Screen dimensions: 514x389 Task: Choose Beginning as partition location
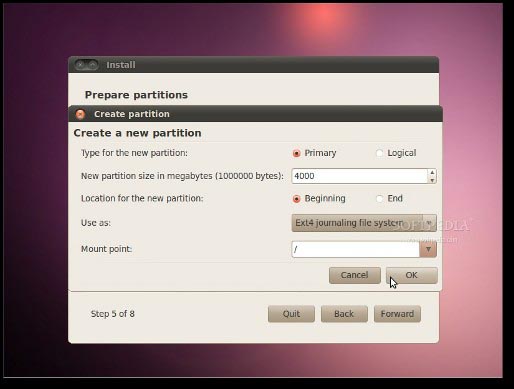(x=296, y=199)
